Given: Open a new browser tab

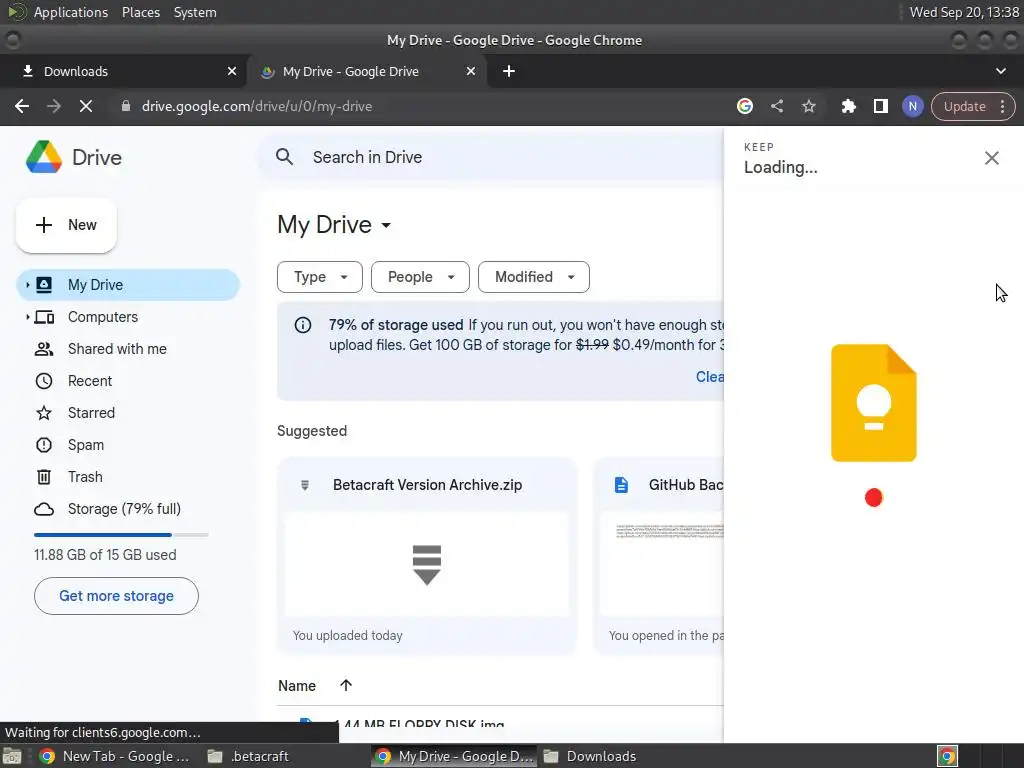Looking at the screenshot, I should [x=509, y=71].
